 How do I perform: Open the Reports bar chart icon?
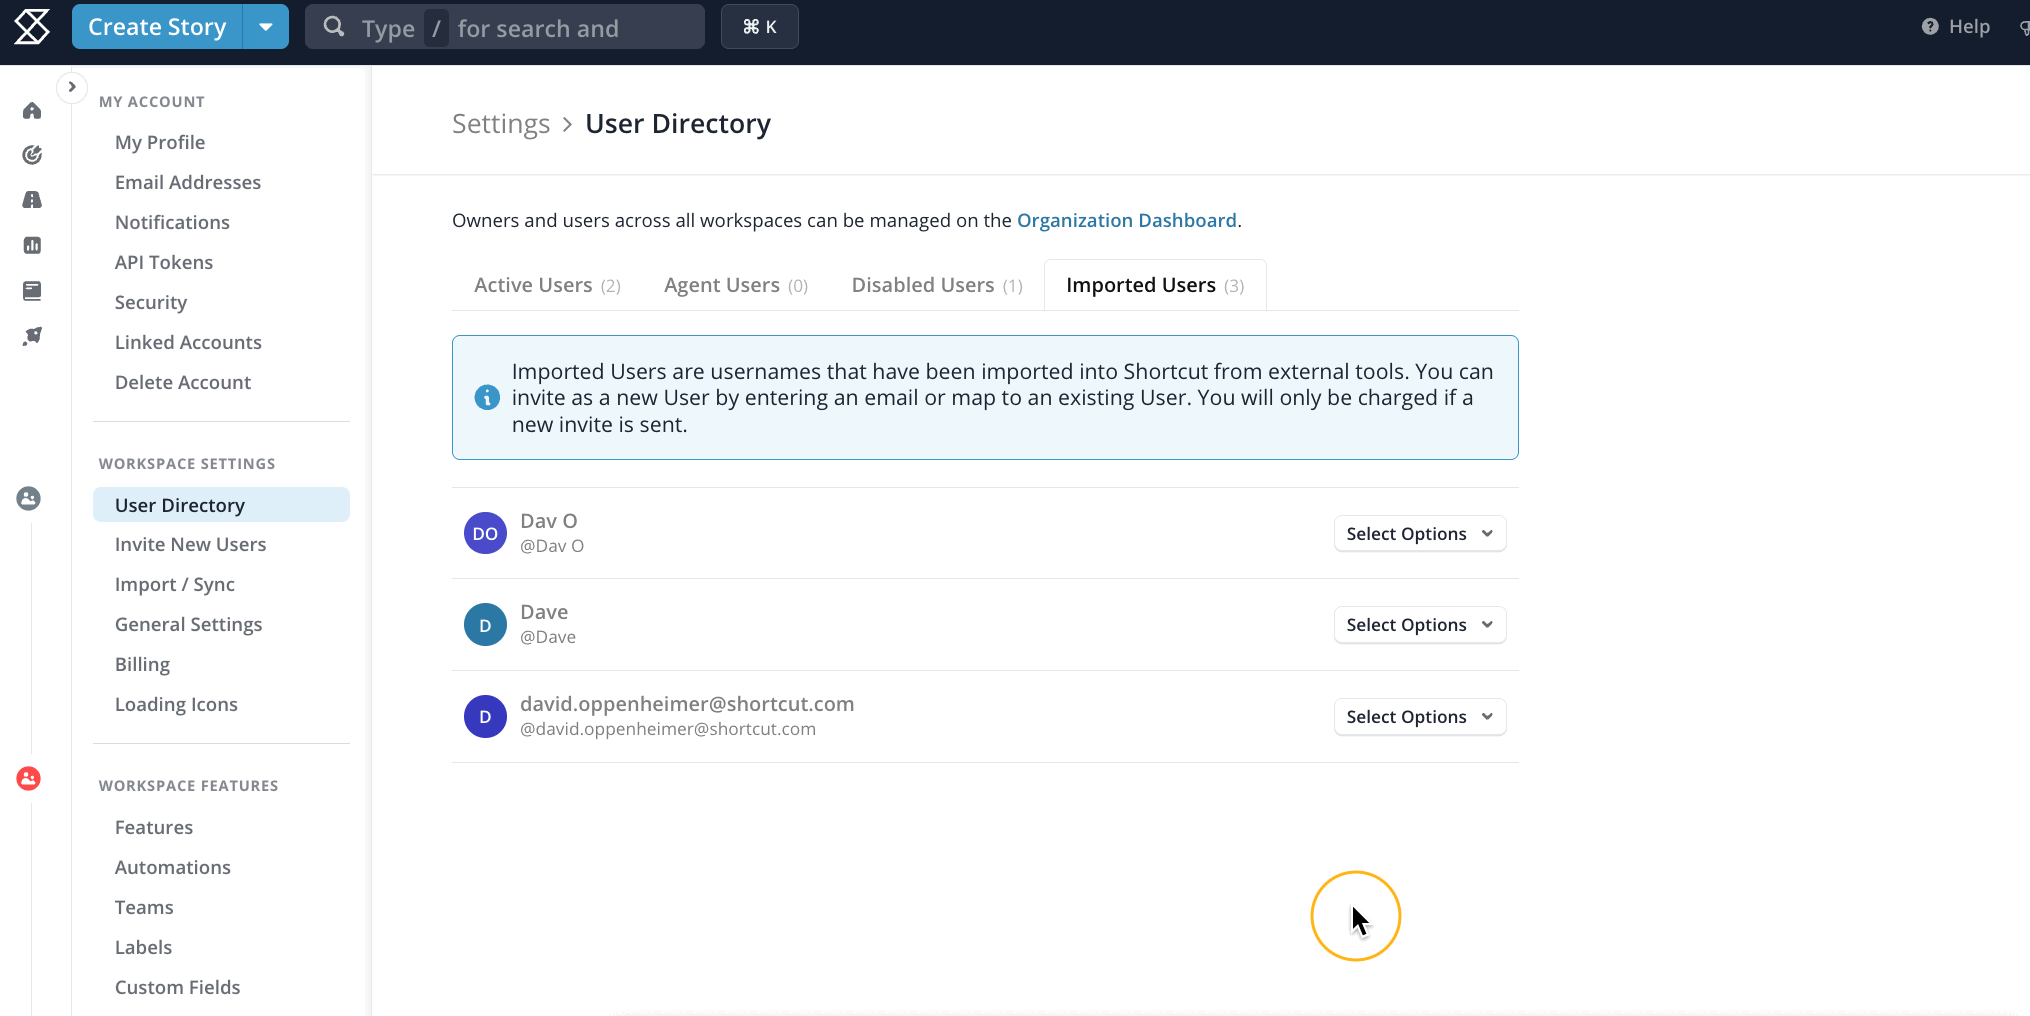32,245
